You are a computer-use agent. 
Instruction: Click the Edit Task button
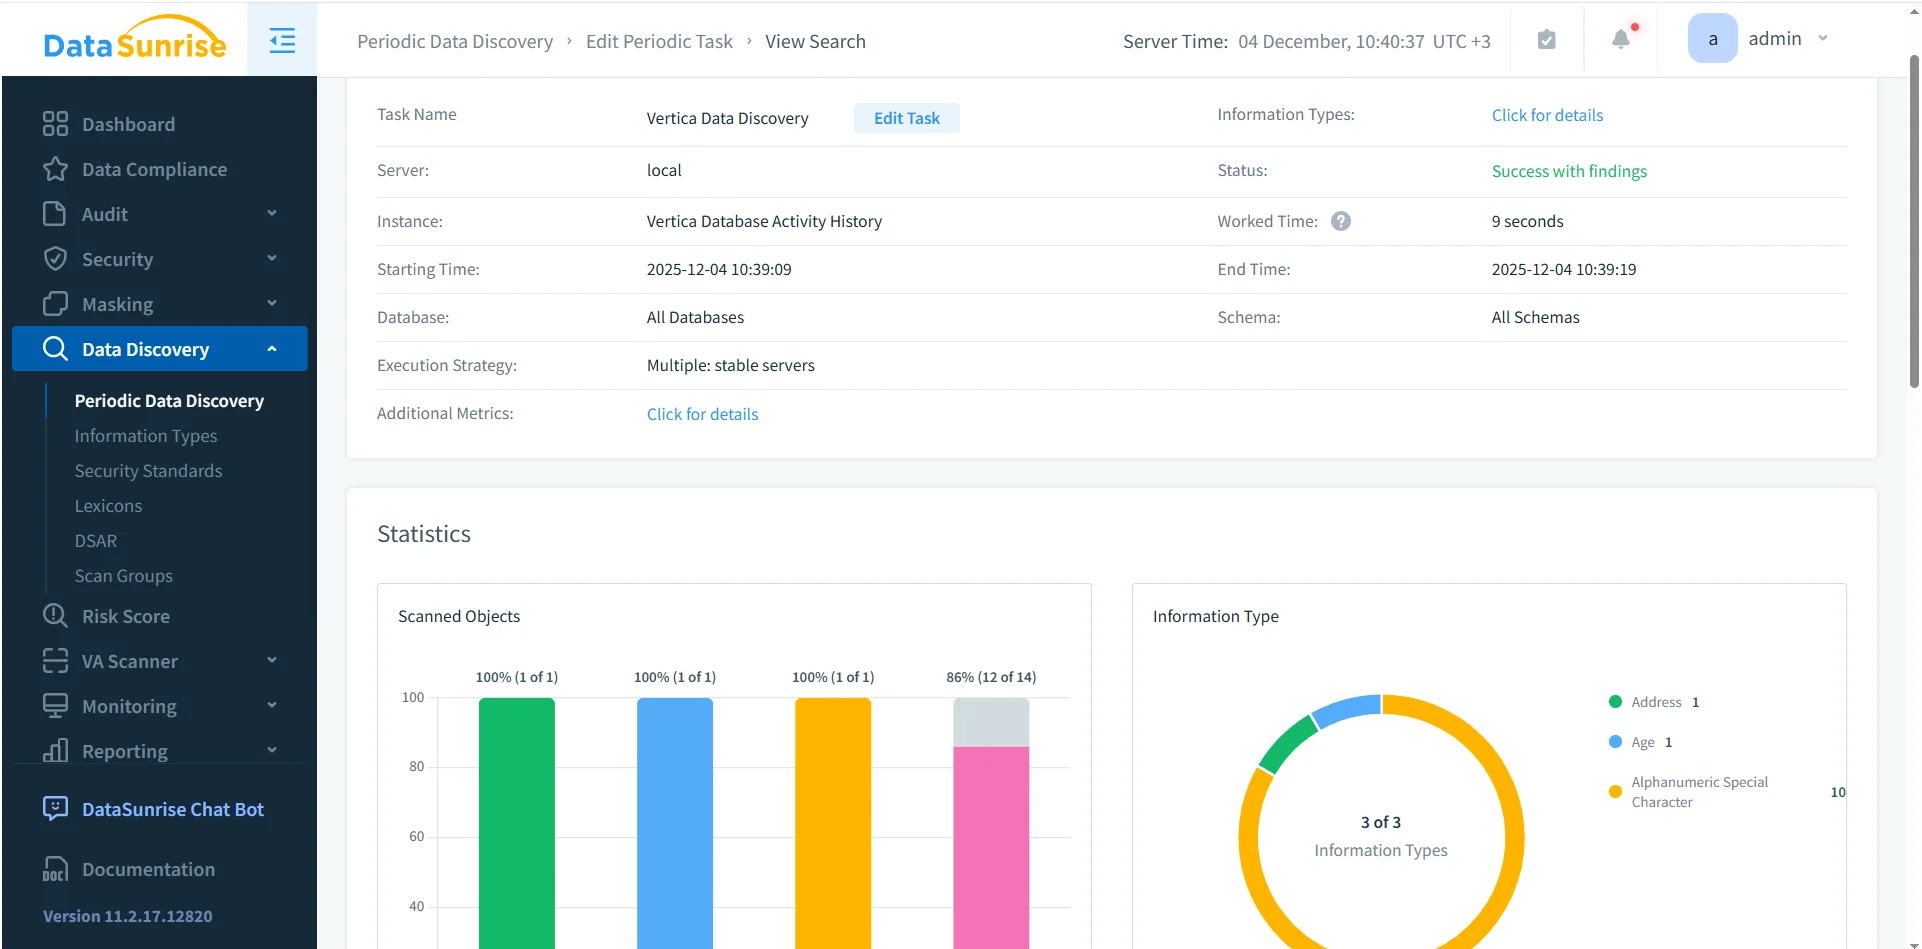click(x=906, y=117)
